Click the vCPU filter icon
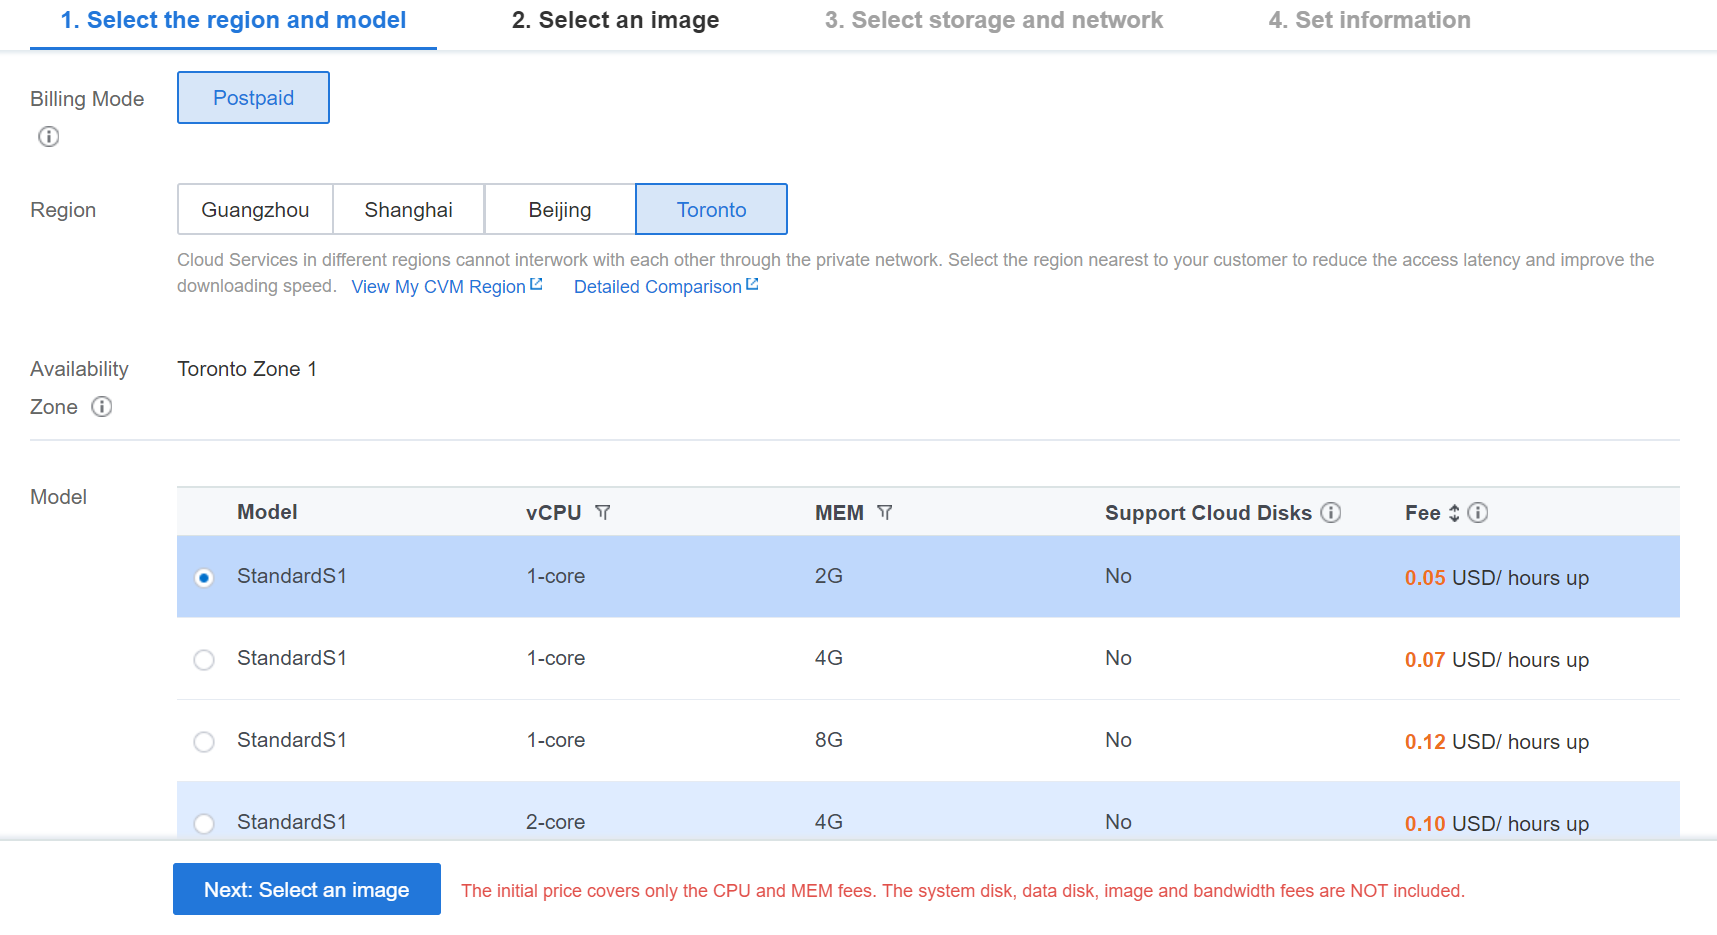Image resolution: width=1717 pixels, height=935 pixels. pyautogui.click(x=603, y=512)
